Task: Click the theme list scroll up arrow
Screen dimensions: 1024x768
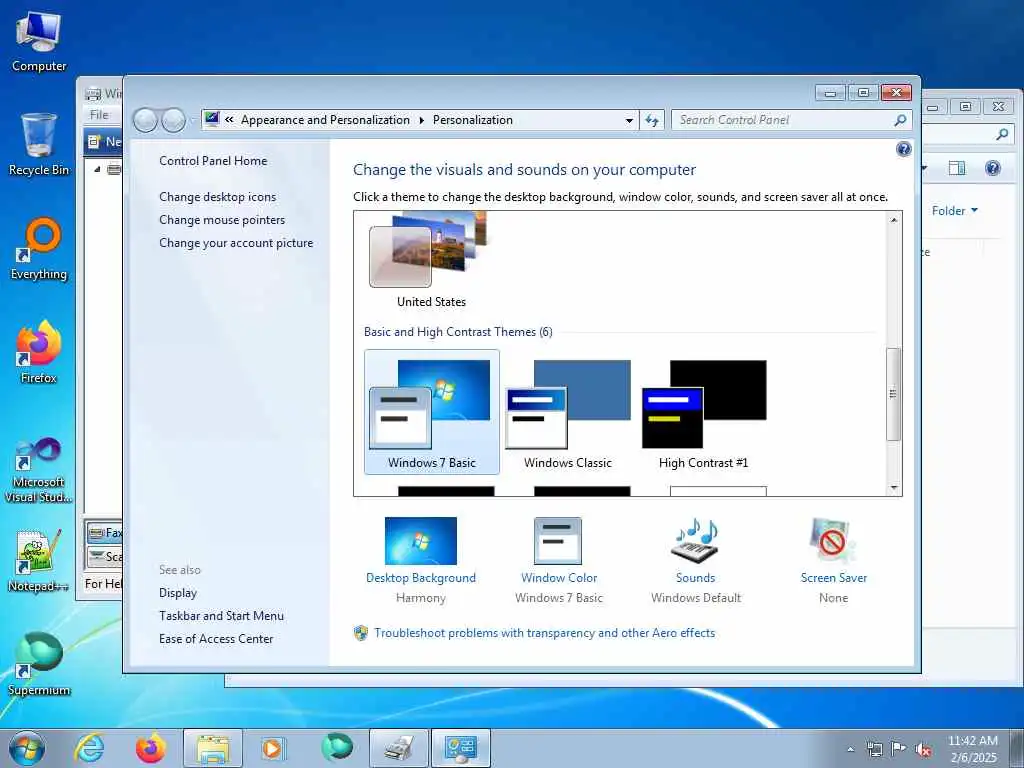Action: click(893, 220)
